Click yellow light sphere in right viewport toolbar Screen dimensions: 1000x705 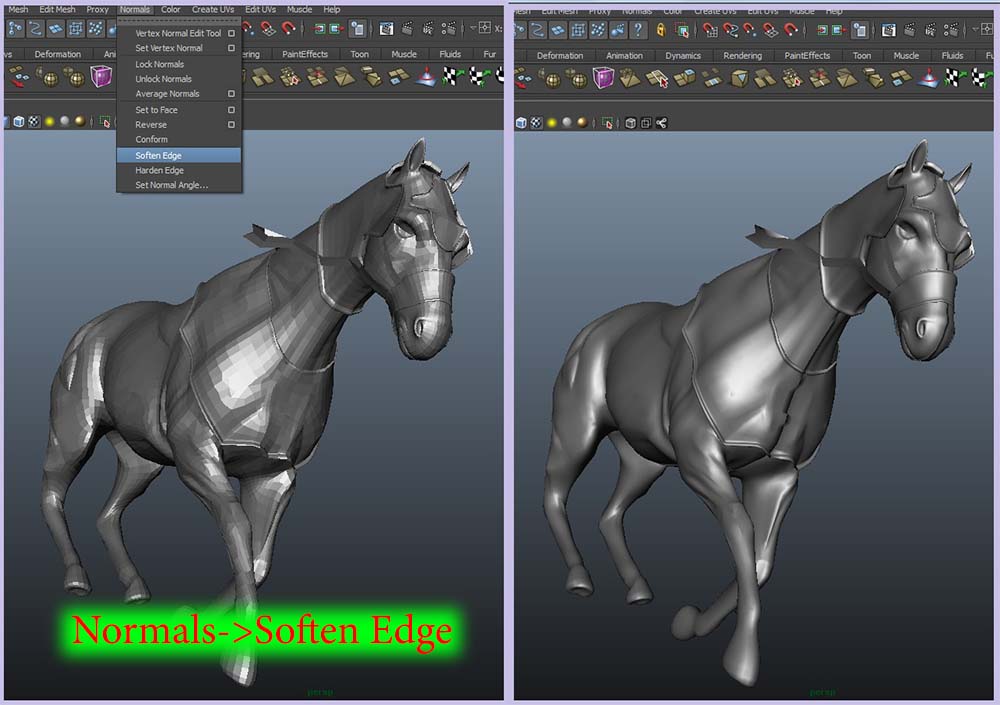point(552,122)
